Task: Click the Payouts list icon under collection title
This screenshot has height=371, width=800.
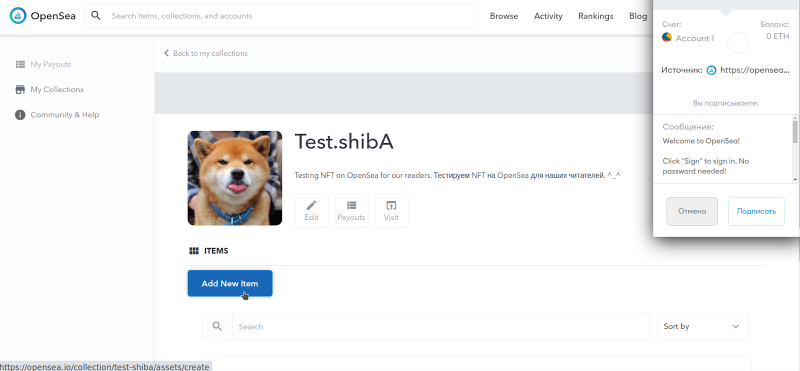Action: click(352, 205)
